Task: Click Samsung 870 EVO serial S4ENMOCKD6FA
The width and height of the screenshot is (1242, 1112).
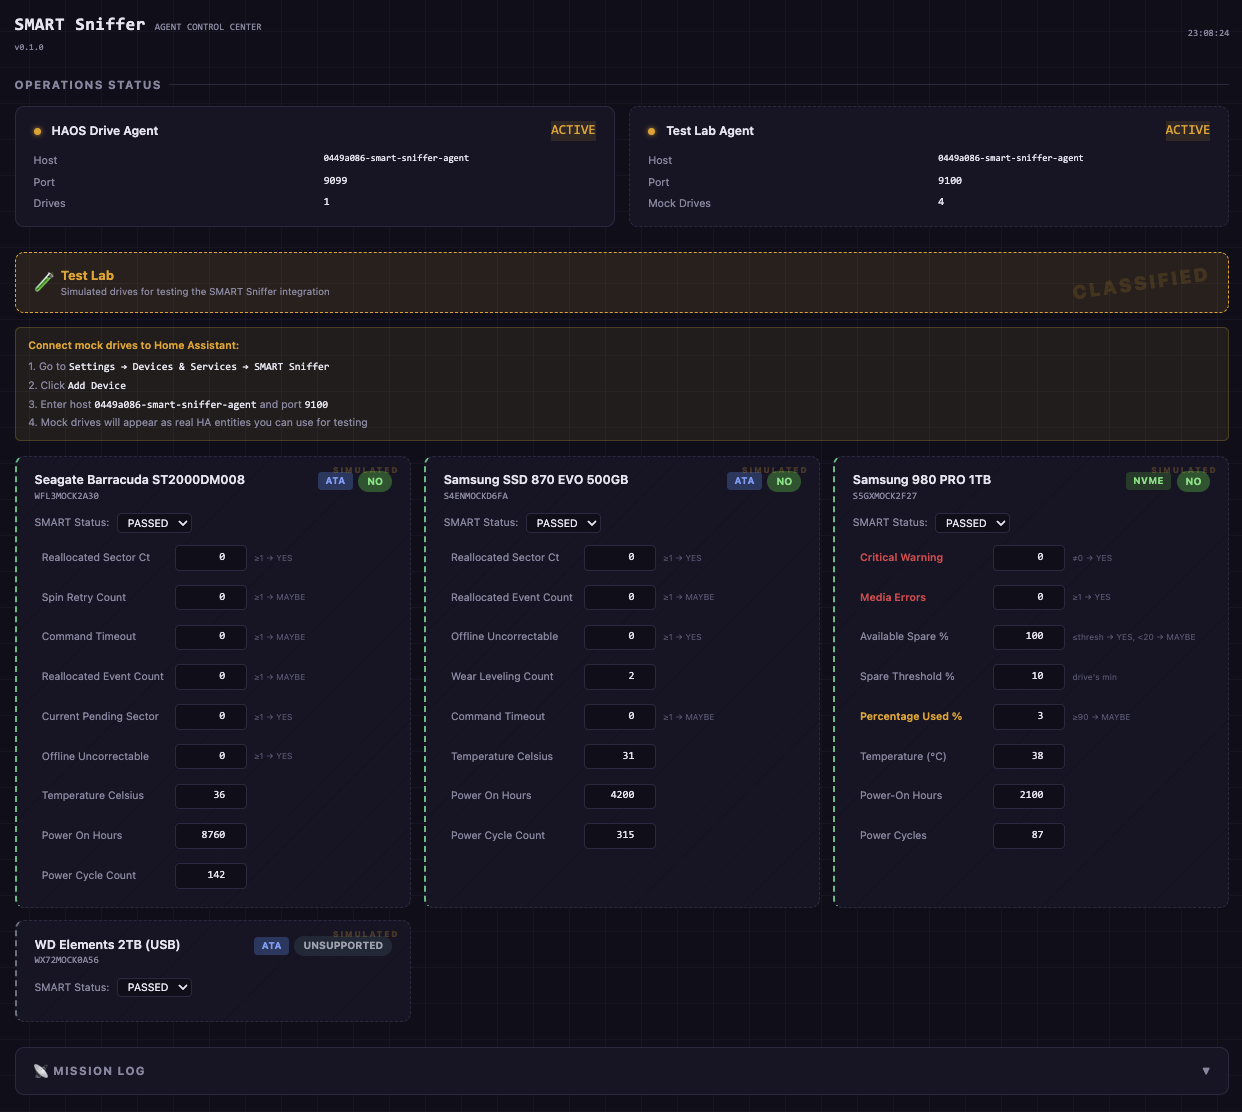Action: coord(476,496)
